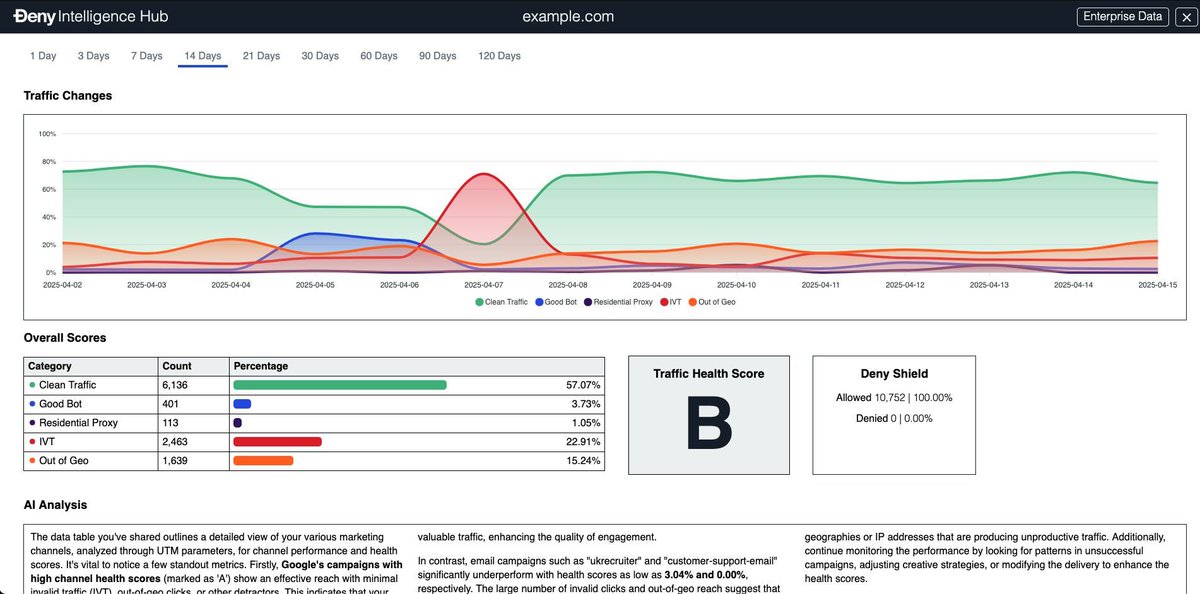Click the Traffic Health Score B grade
This screenshot has height=594, width=1200.
708,424
